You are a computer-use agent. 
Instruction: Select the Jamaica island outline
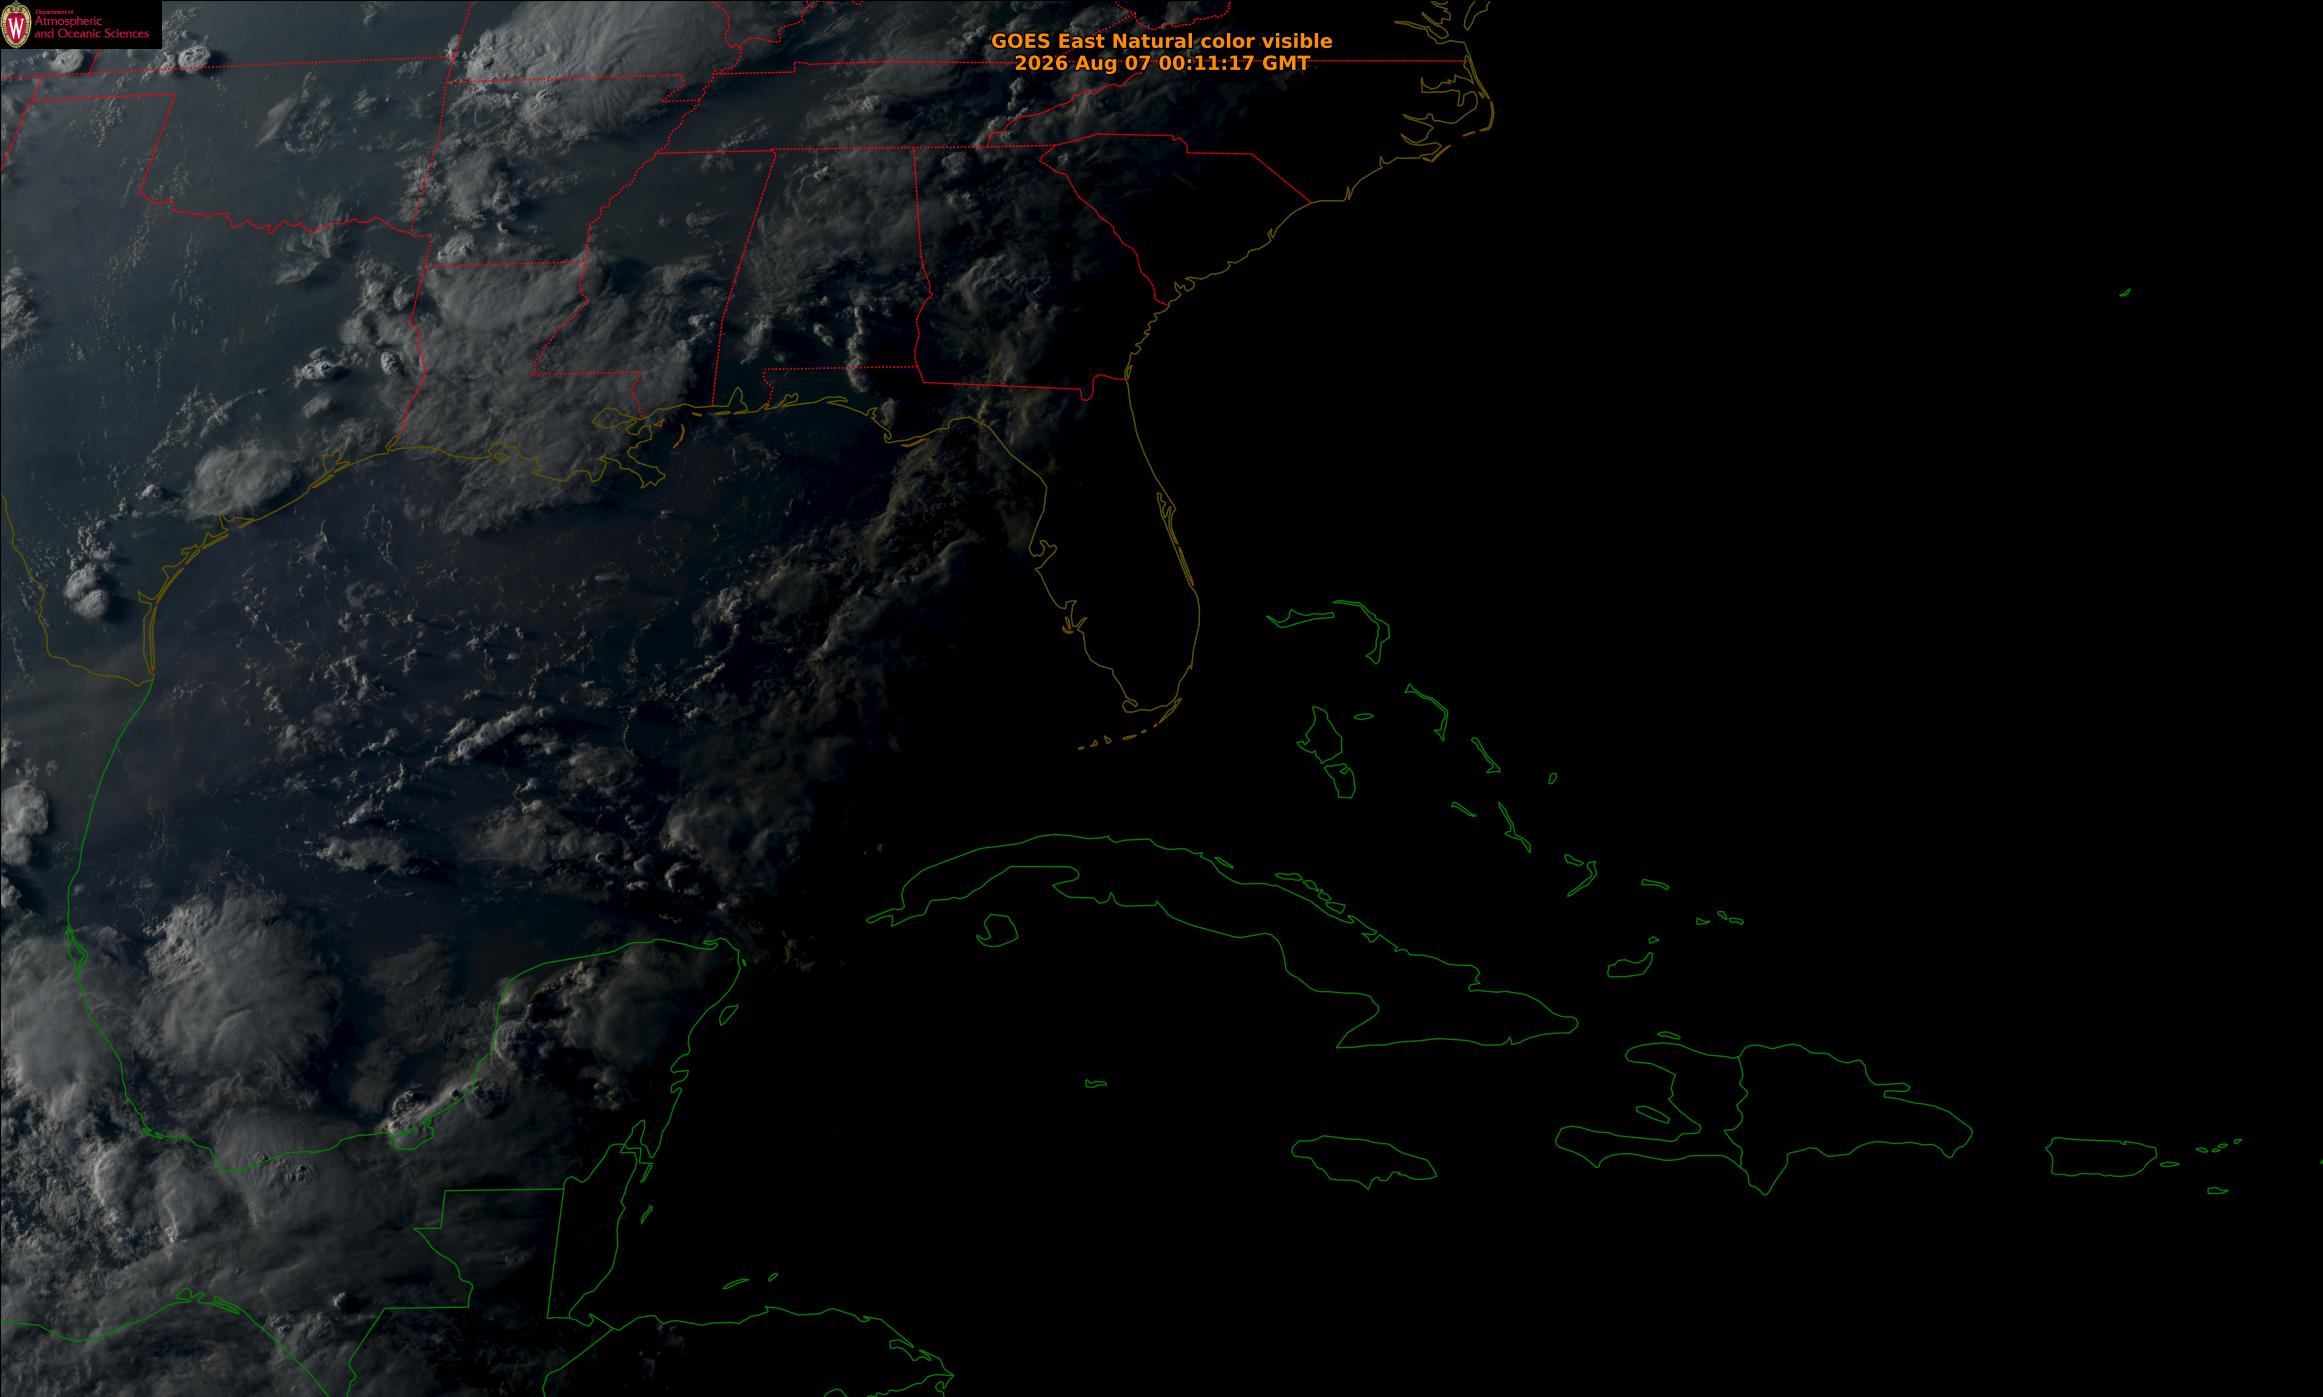click(x=1363, y=1160)
